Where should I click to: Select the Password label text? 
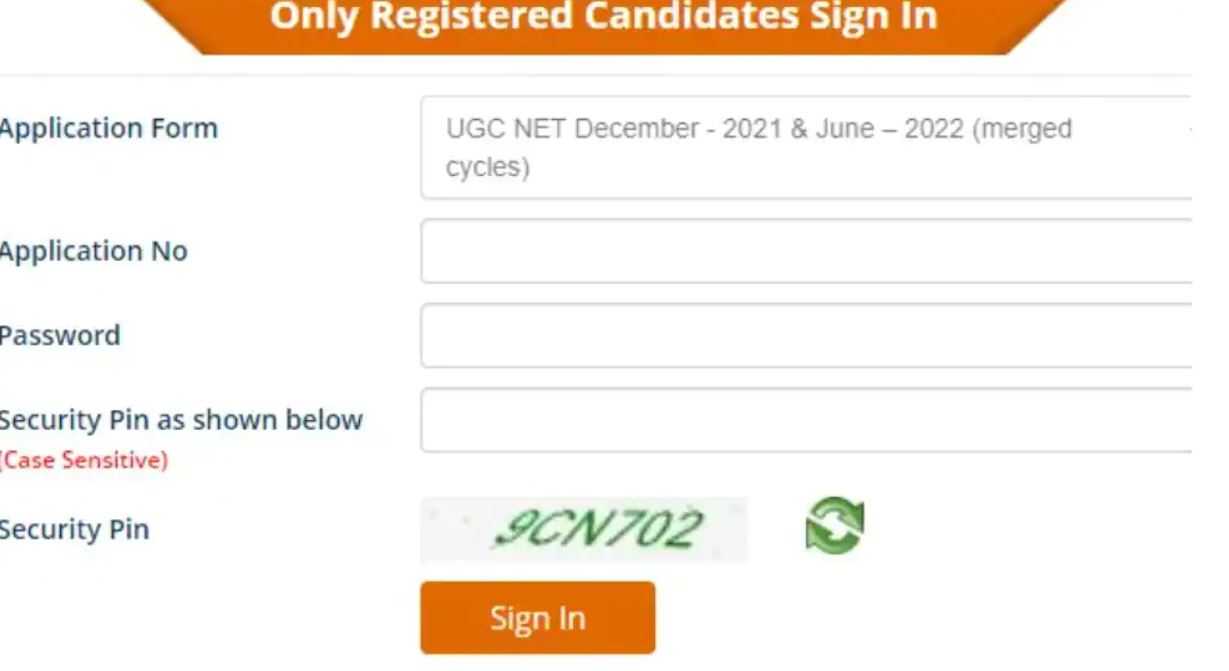click(x=60, y=335)
